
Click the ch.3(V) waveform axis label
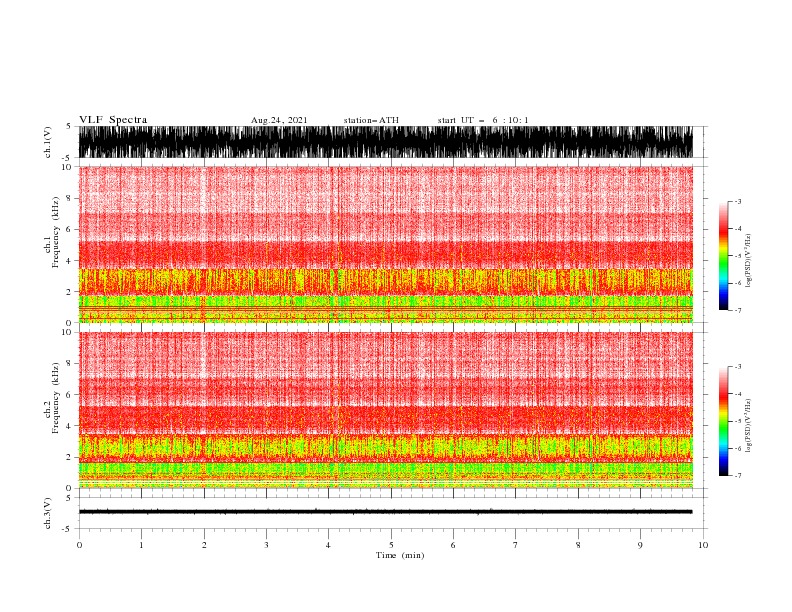[x=48, y=513]
